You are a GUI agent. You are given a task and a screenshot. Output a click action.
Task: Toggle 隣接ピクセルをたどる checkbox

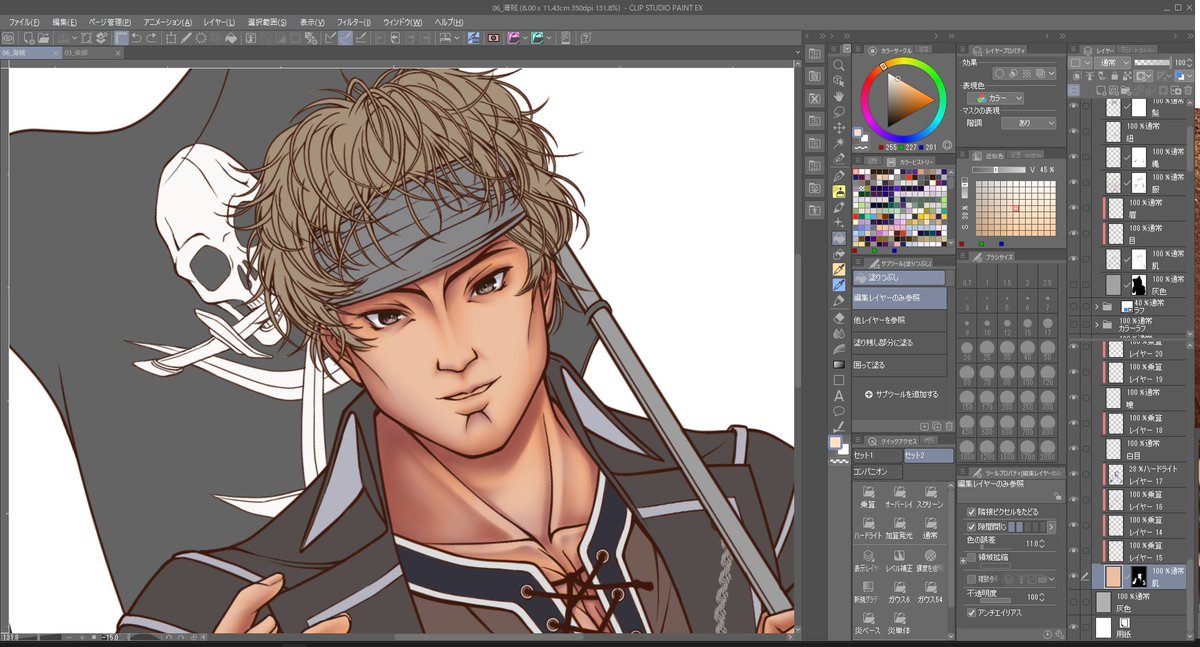click(x=972, y=512)
